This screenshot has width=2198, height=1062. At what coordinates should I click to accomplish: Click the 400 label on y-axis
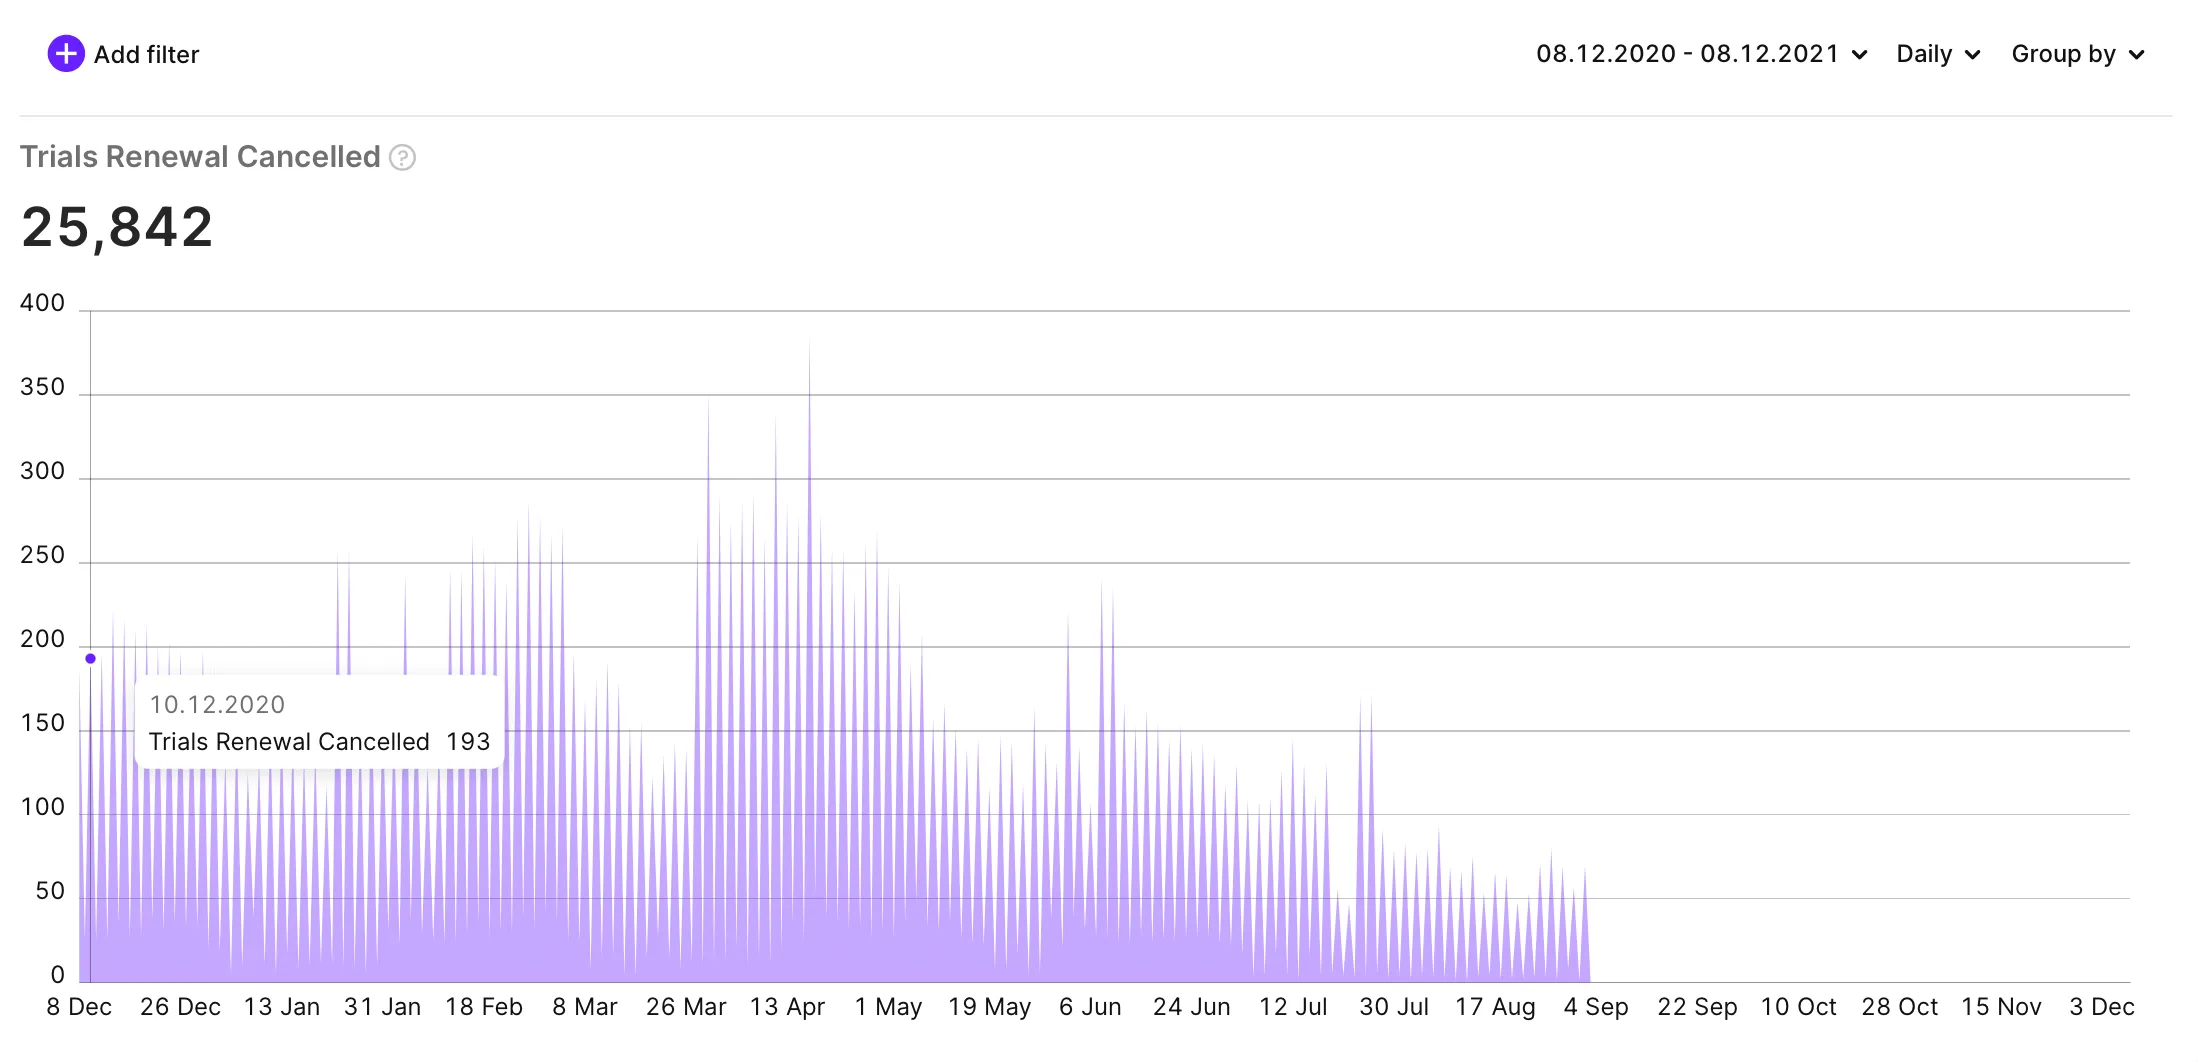42,303
